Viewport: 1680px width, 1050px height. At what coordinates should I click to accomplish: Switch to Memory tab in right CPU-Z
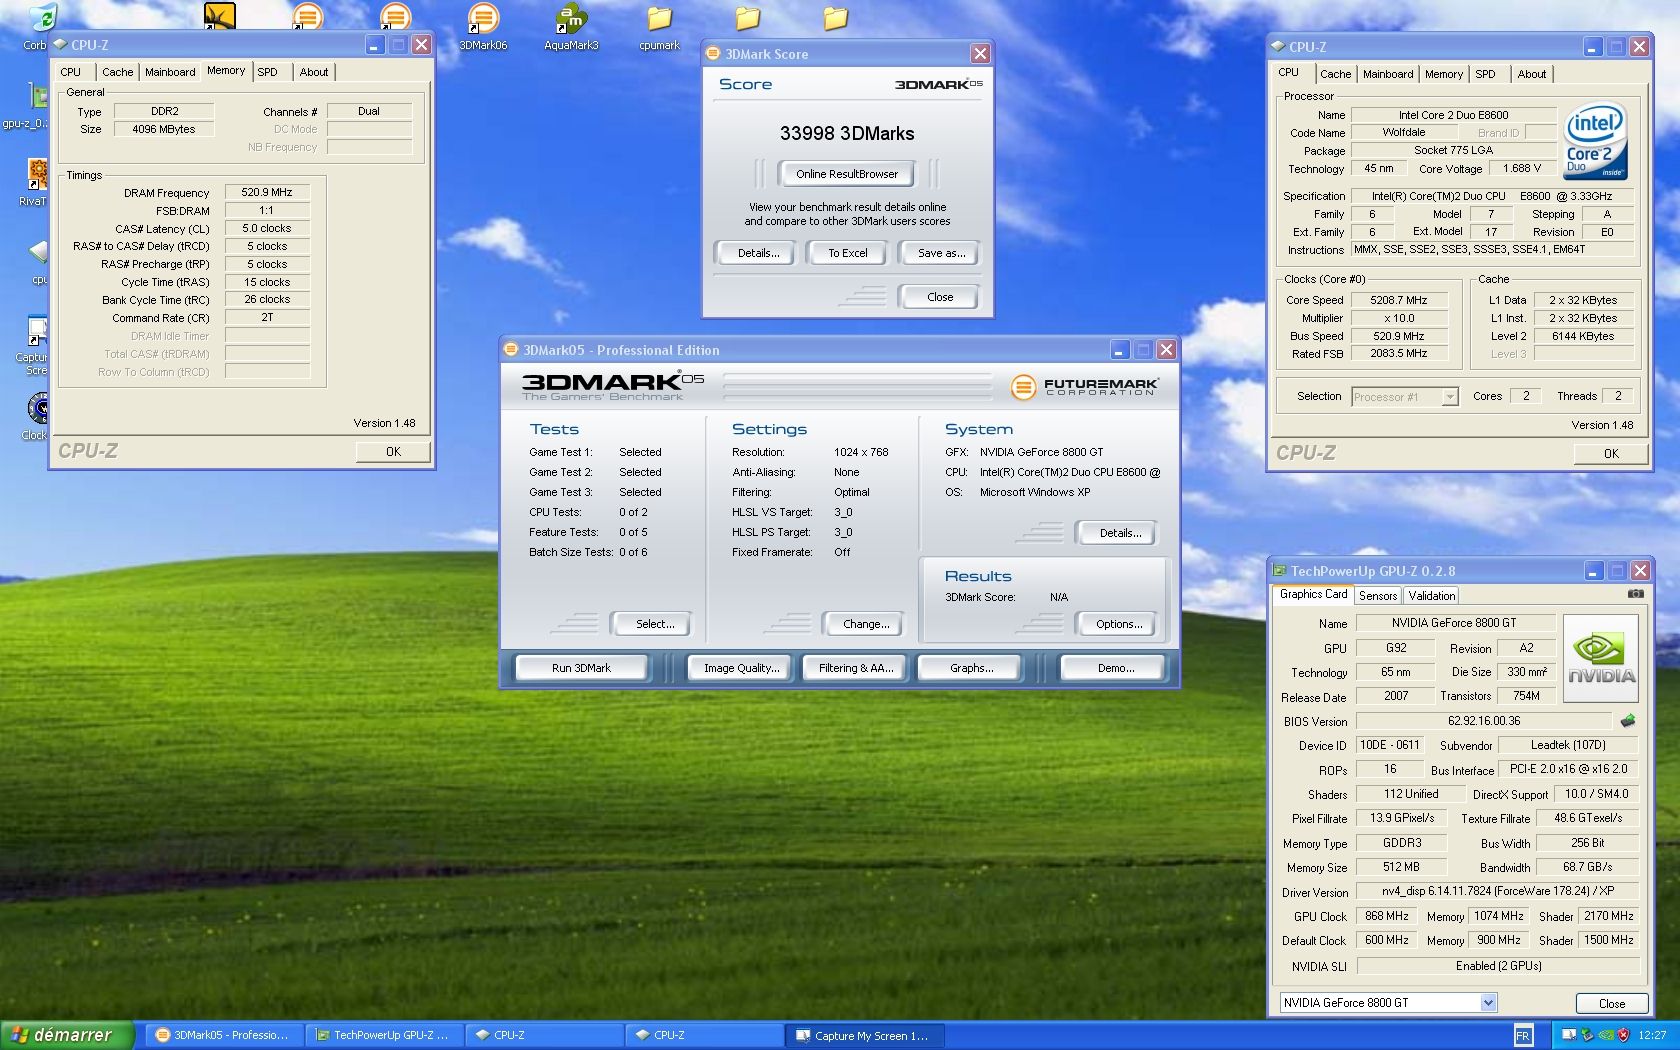point(1444,74)
